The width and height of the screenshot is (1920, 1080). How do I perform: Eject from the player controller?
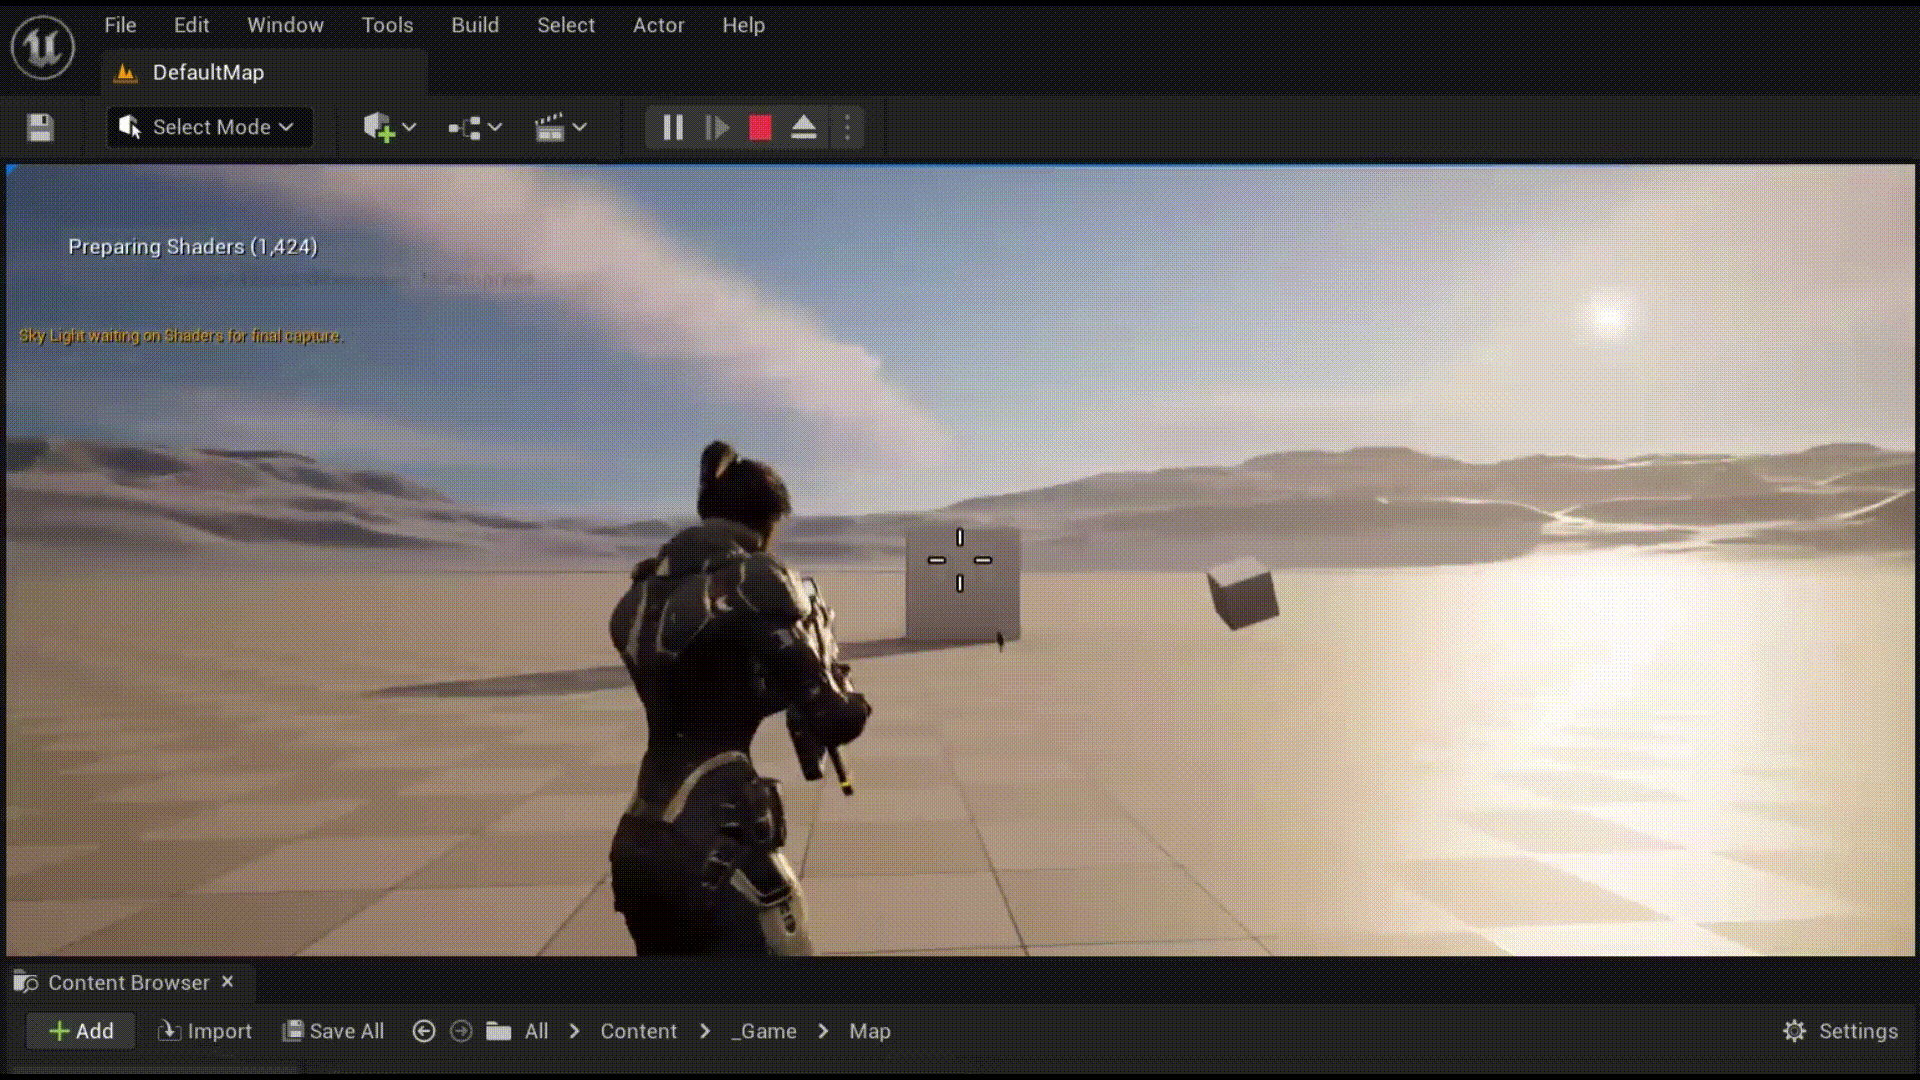tap(804, 127)
